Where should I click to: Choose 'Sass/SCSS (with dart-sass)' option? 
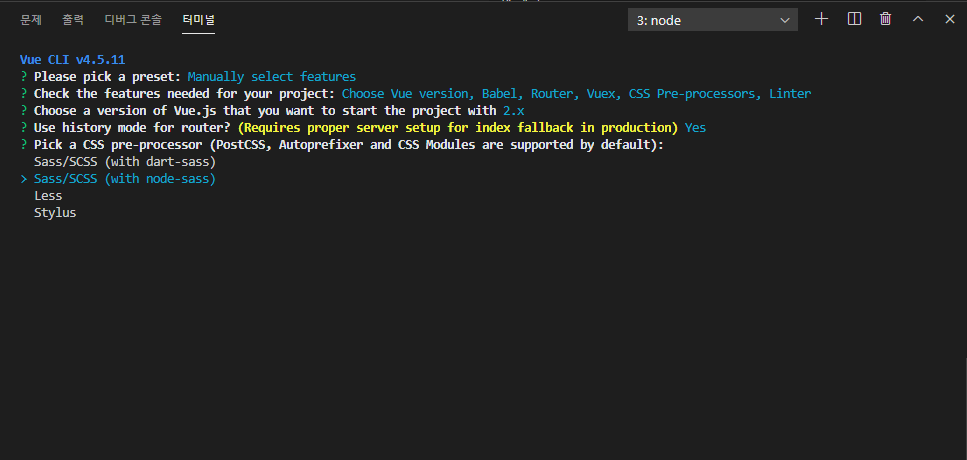point(125,162)
